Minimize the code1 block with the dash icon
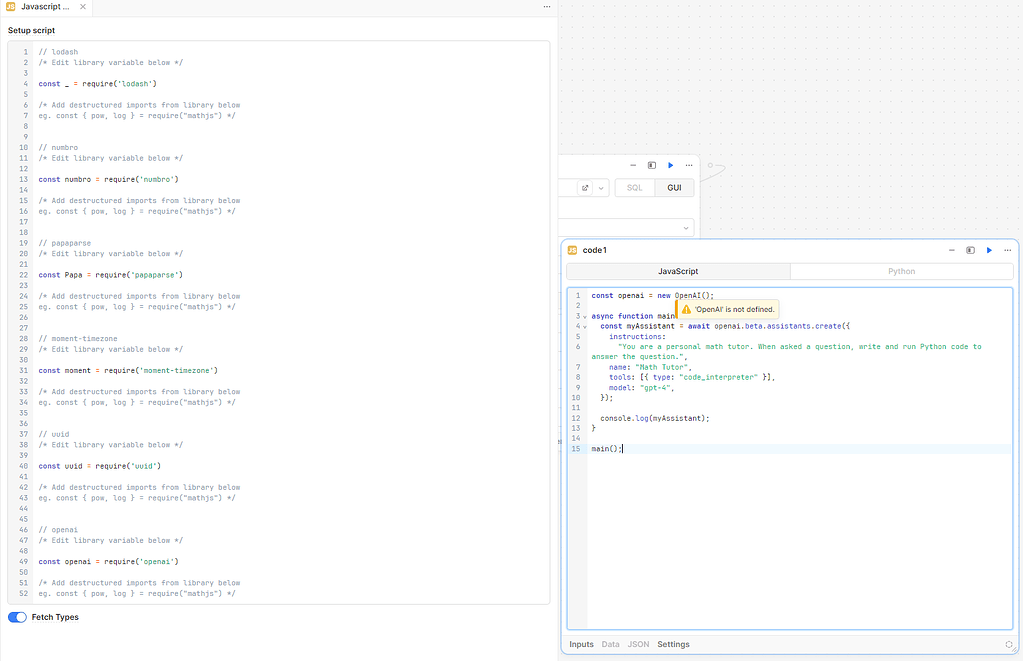 pos(951,250)
